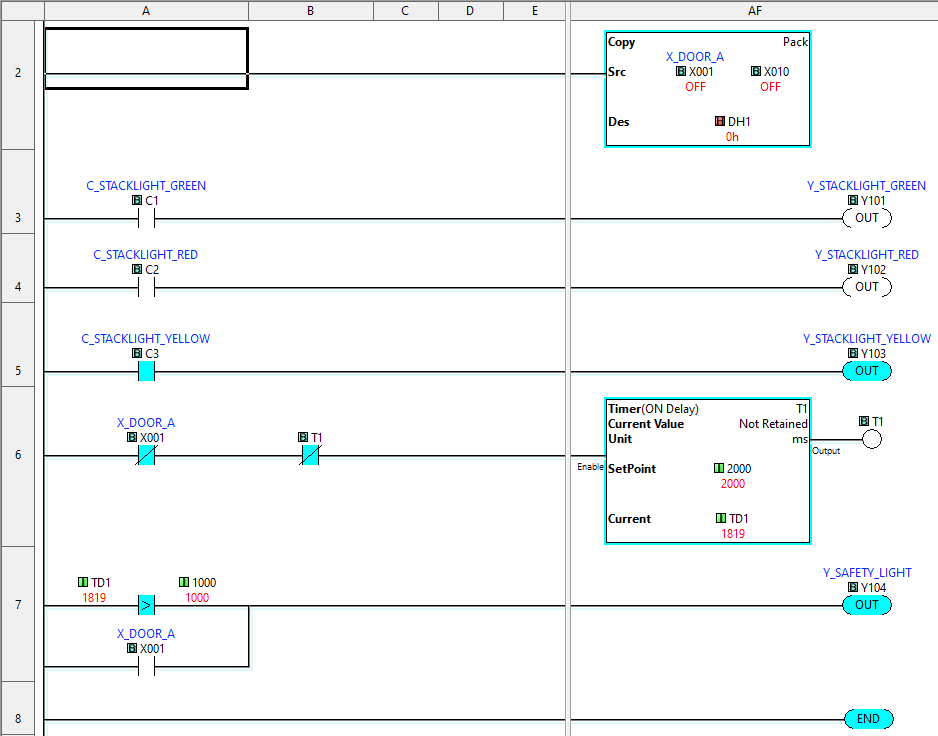Select rung number 5 header
The height and width of the screenshot is (736, 938).
[x=18, y=345]
